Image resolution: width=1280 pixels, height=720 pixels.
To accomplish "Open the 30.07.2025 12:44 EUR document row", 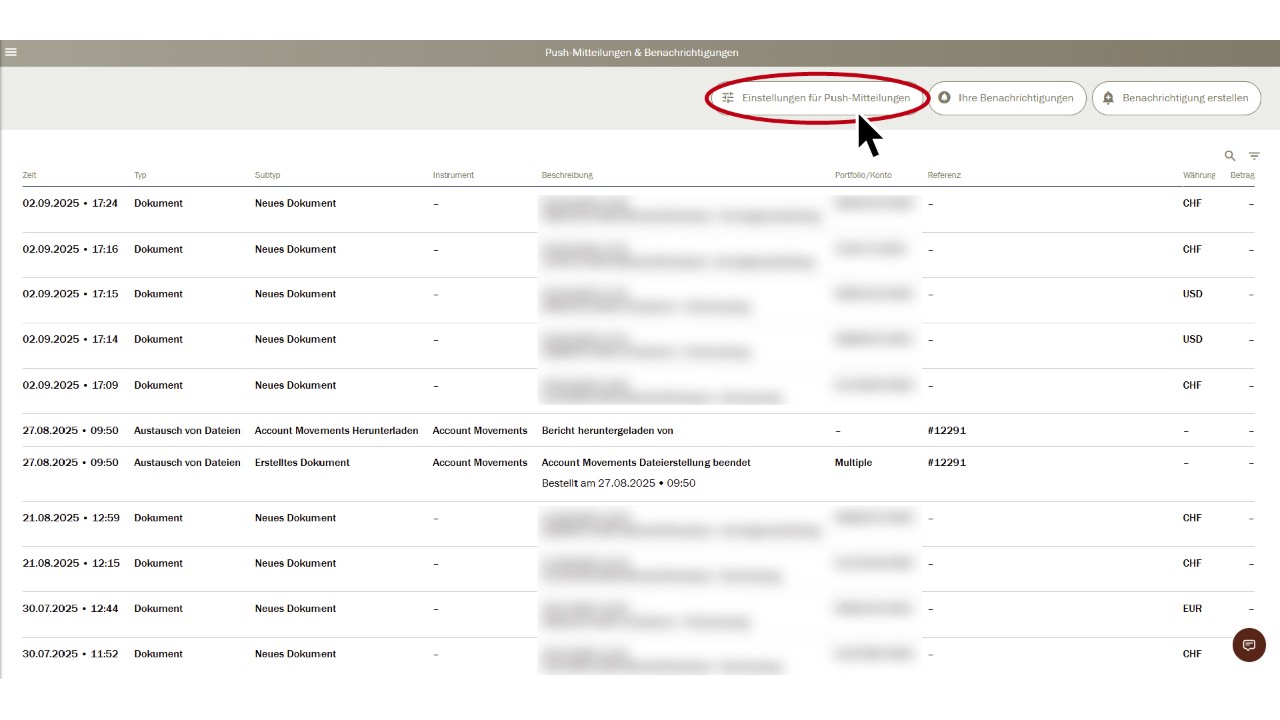I will coord(300,609).
